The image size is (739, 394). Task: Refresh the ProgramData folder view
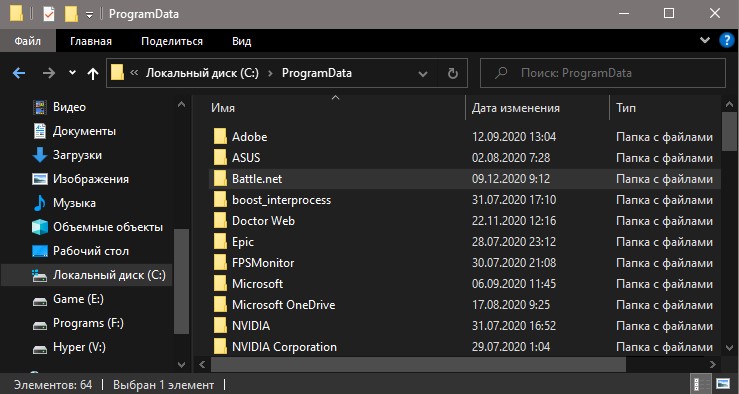452,74
